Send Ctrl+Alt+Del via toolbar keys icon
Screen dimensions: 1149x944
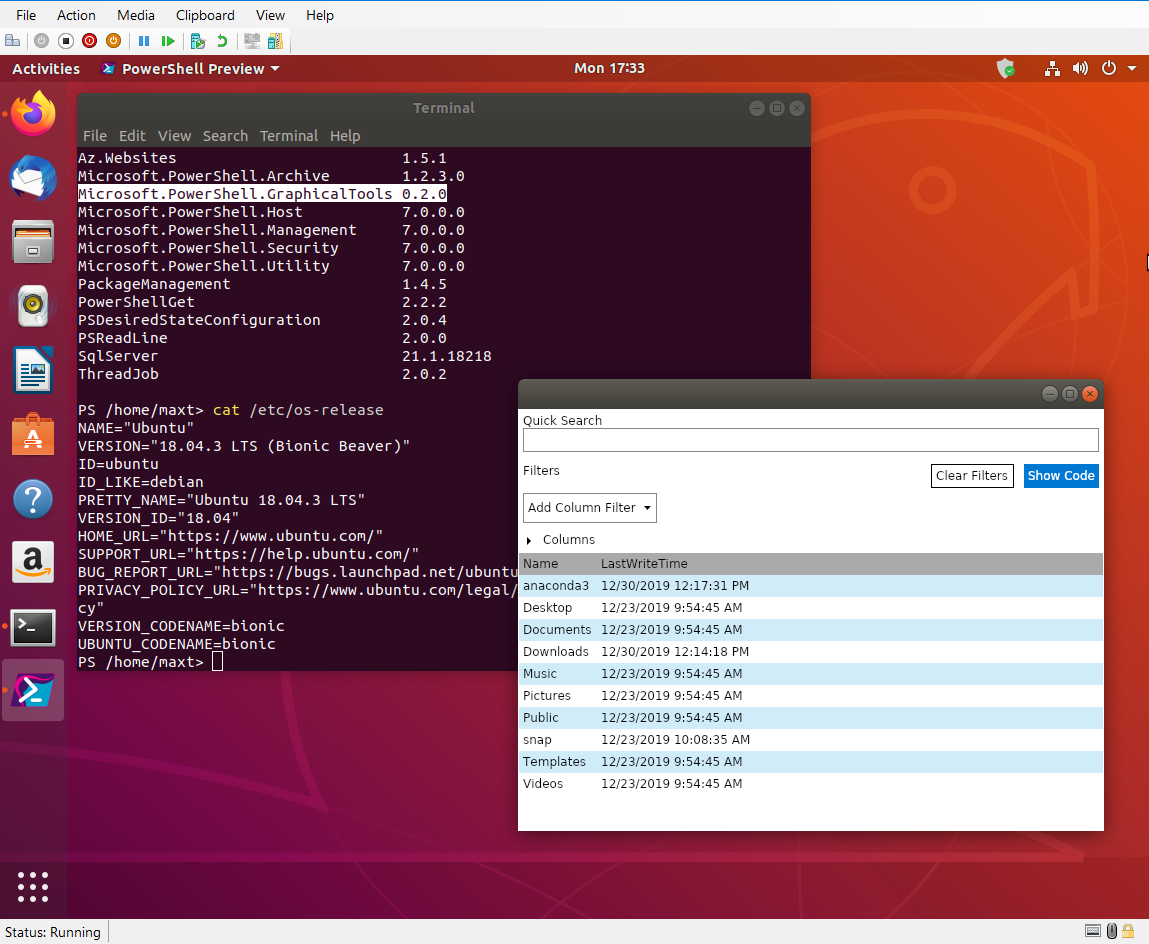coord(12,41)
